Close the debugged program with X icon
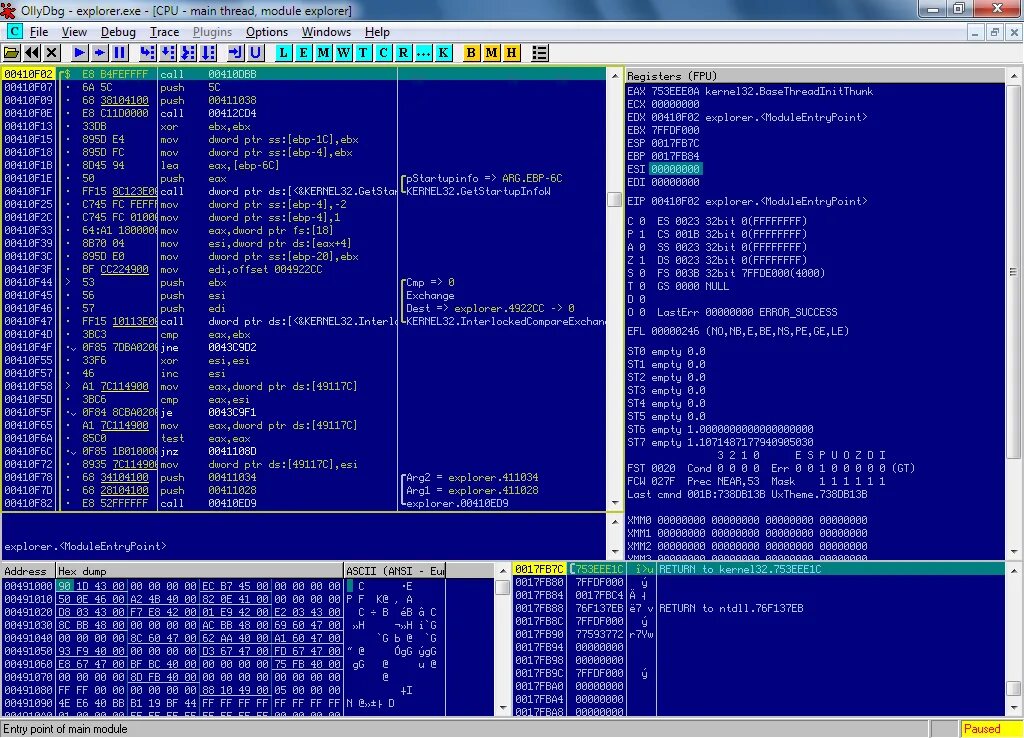 point(52,53)
